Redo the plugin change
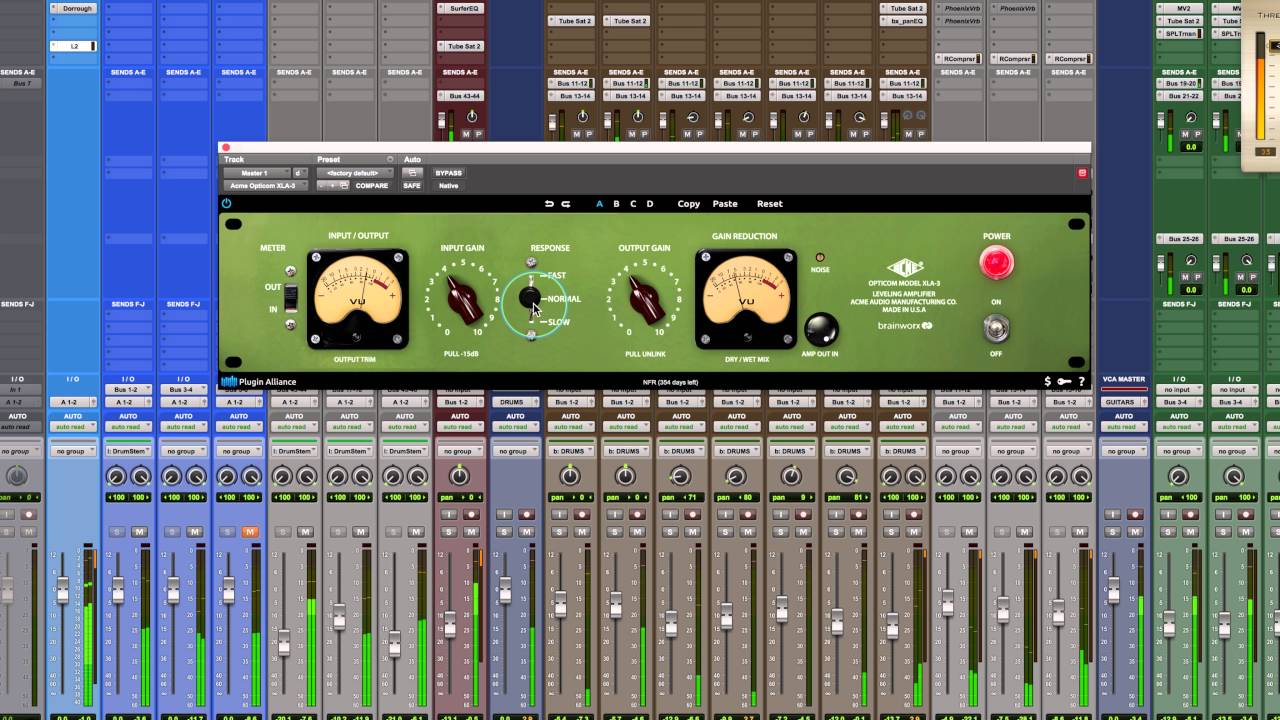The width and height of the screenshot is (1280, 720). tap(565, 204)
